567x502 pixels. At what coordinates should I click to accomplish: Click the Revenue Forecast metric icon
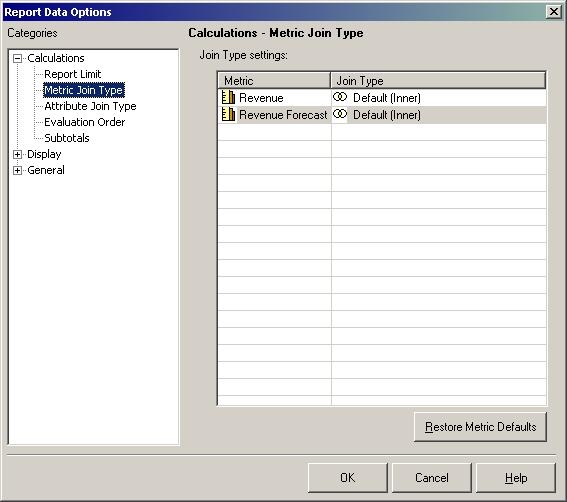point(228,114)
